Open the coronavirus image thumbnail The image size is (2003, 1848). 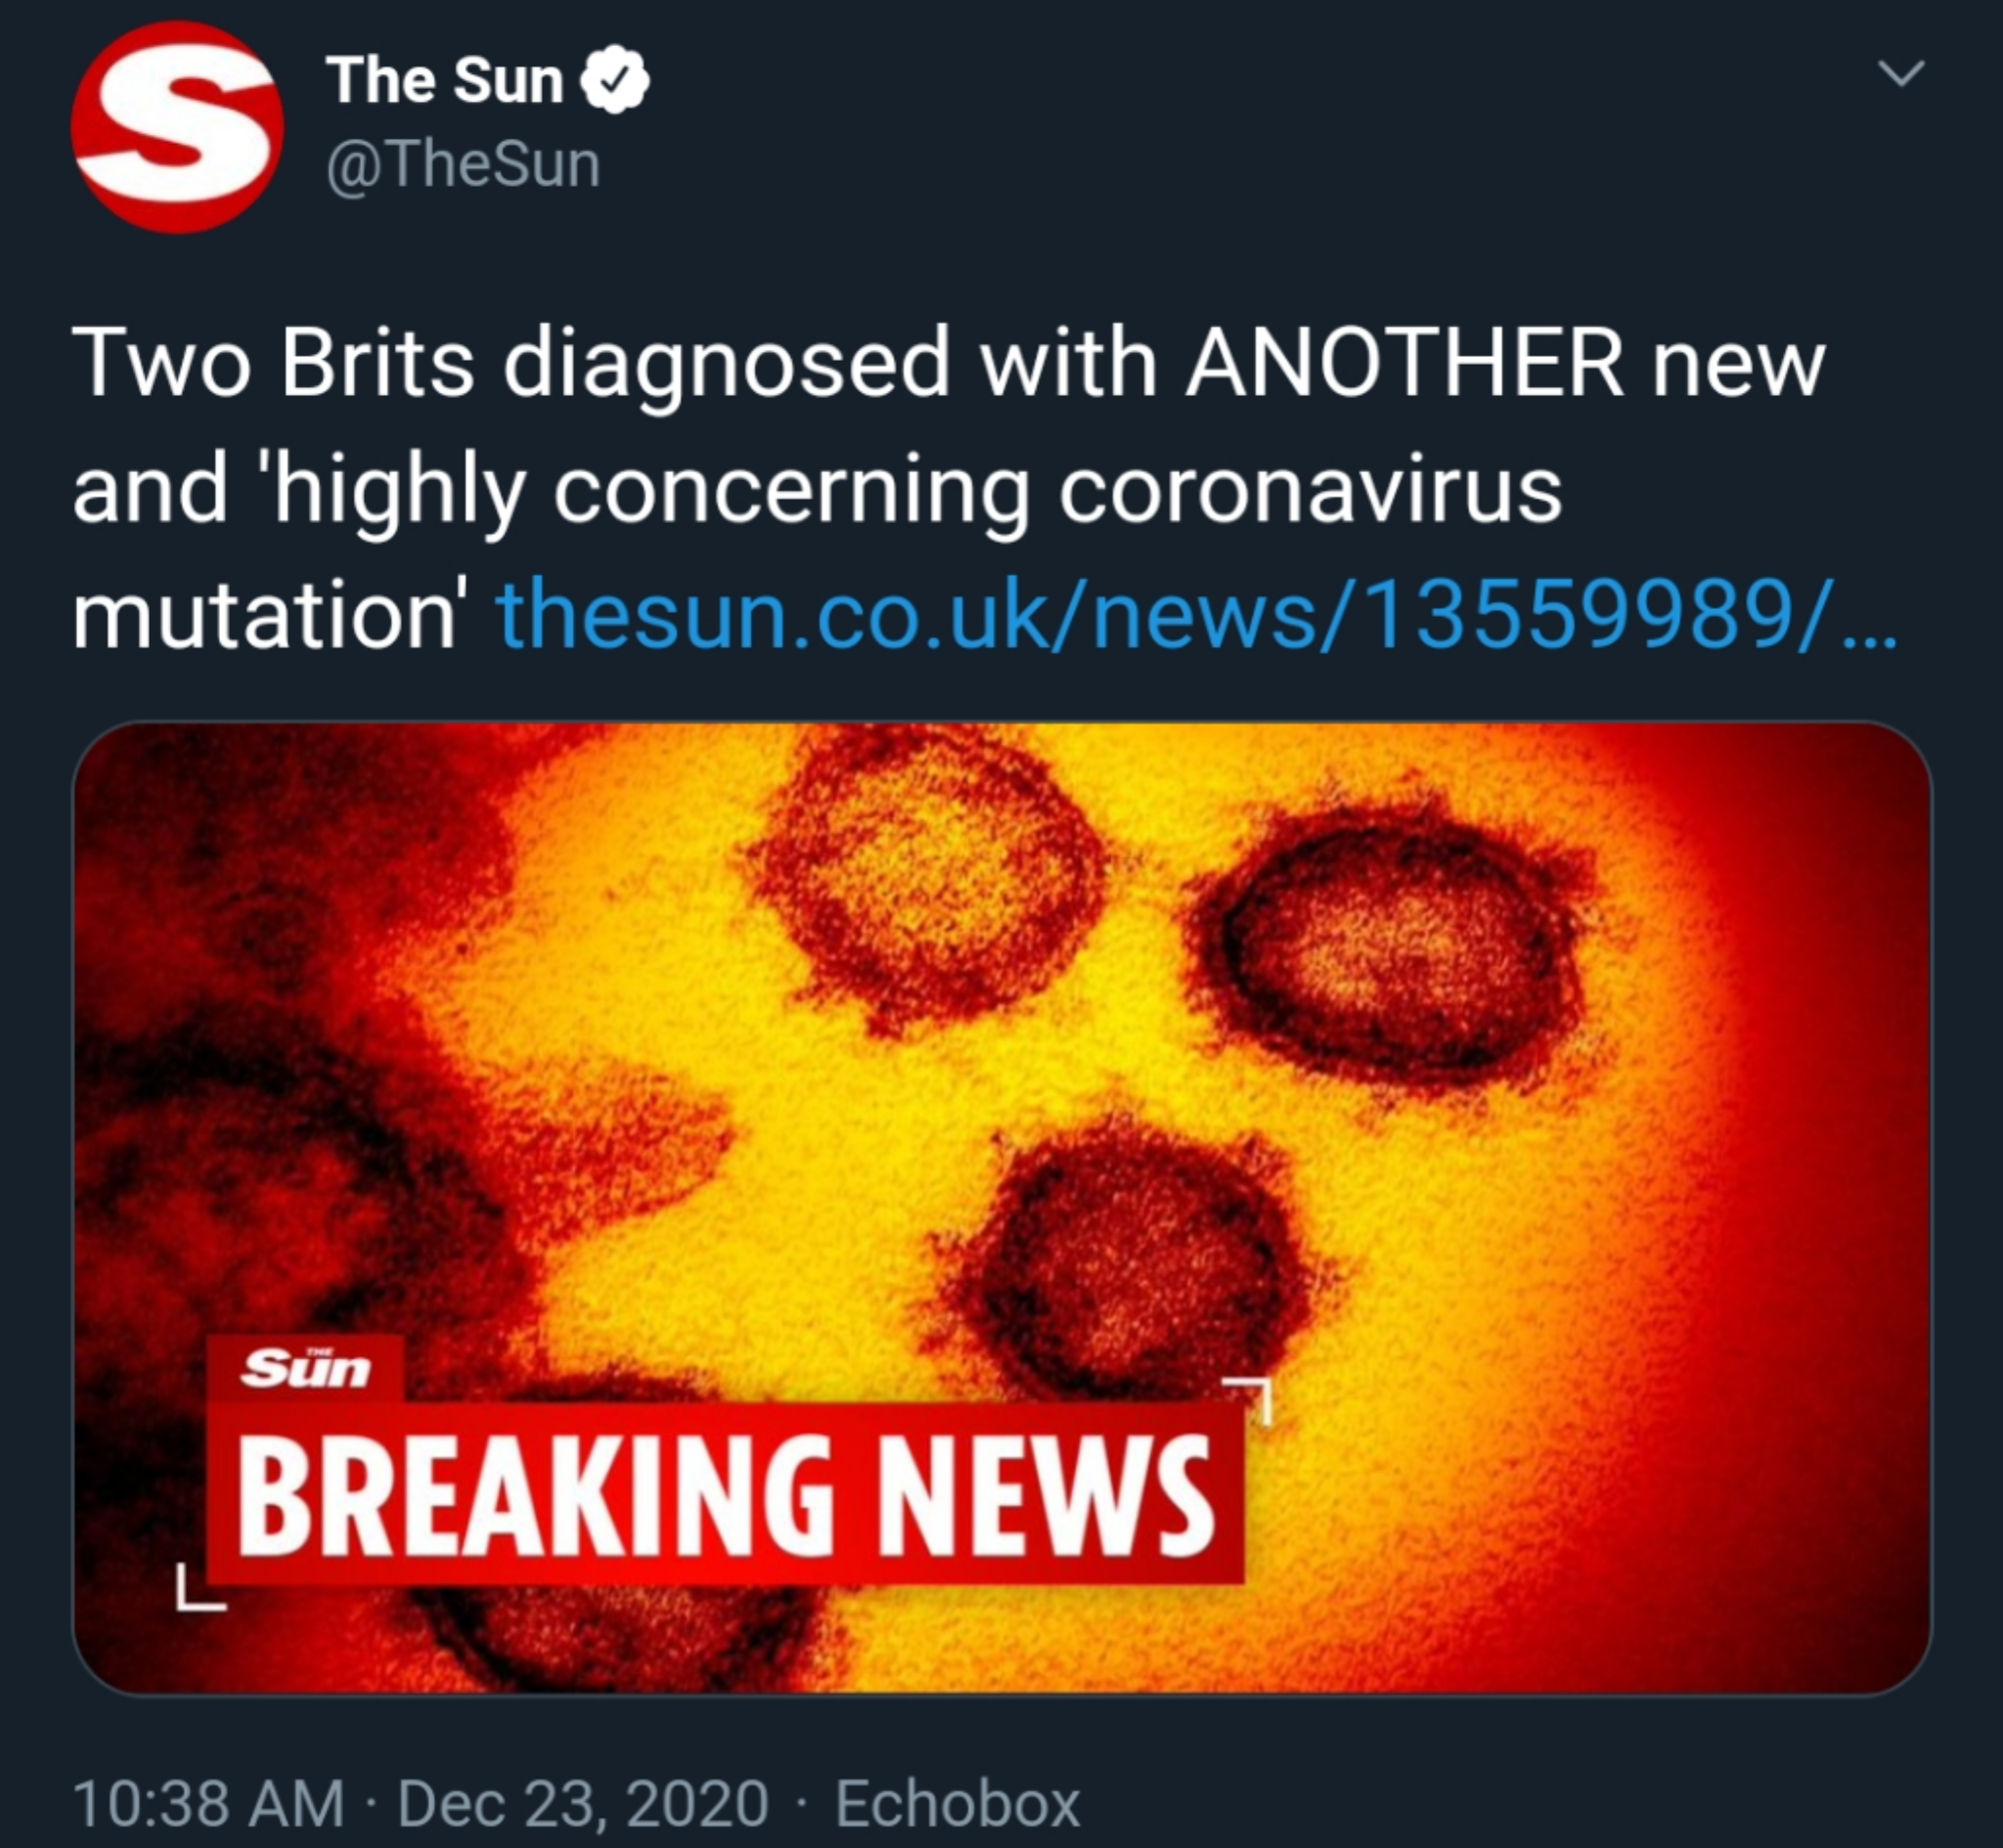pos(1002,1208)
